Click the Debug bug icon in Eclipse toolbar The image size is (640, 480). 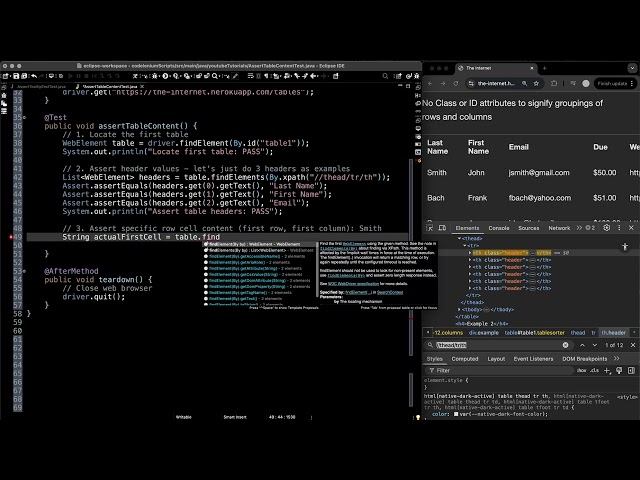155,76
